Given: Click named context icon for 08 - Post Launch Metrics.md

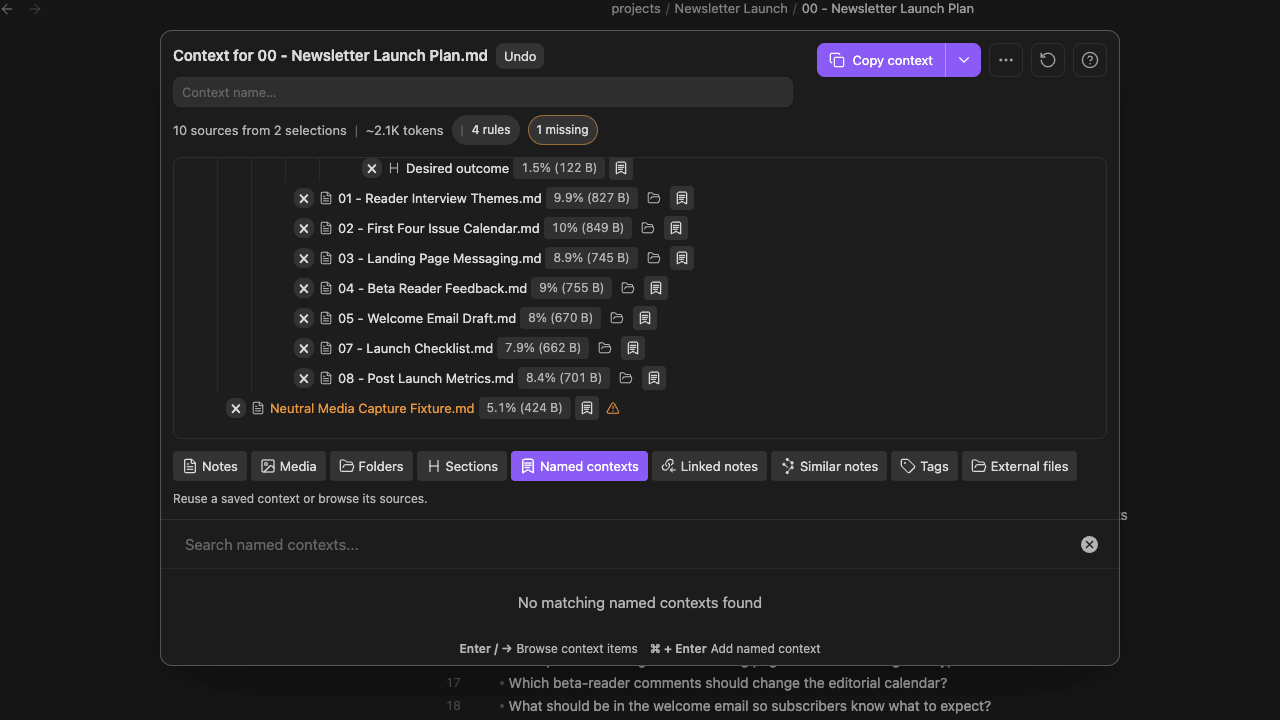Looking at the screenshot, I should pyautogui.click(x=654, y=378).
